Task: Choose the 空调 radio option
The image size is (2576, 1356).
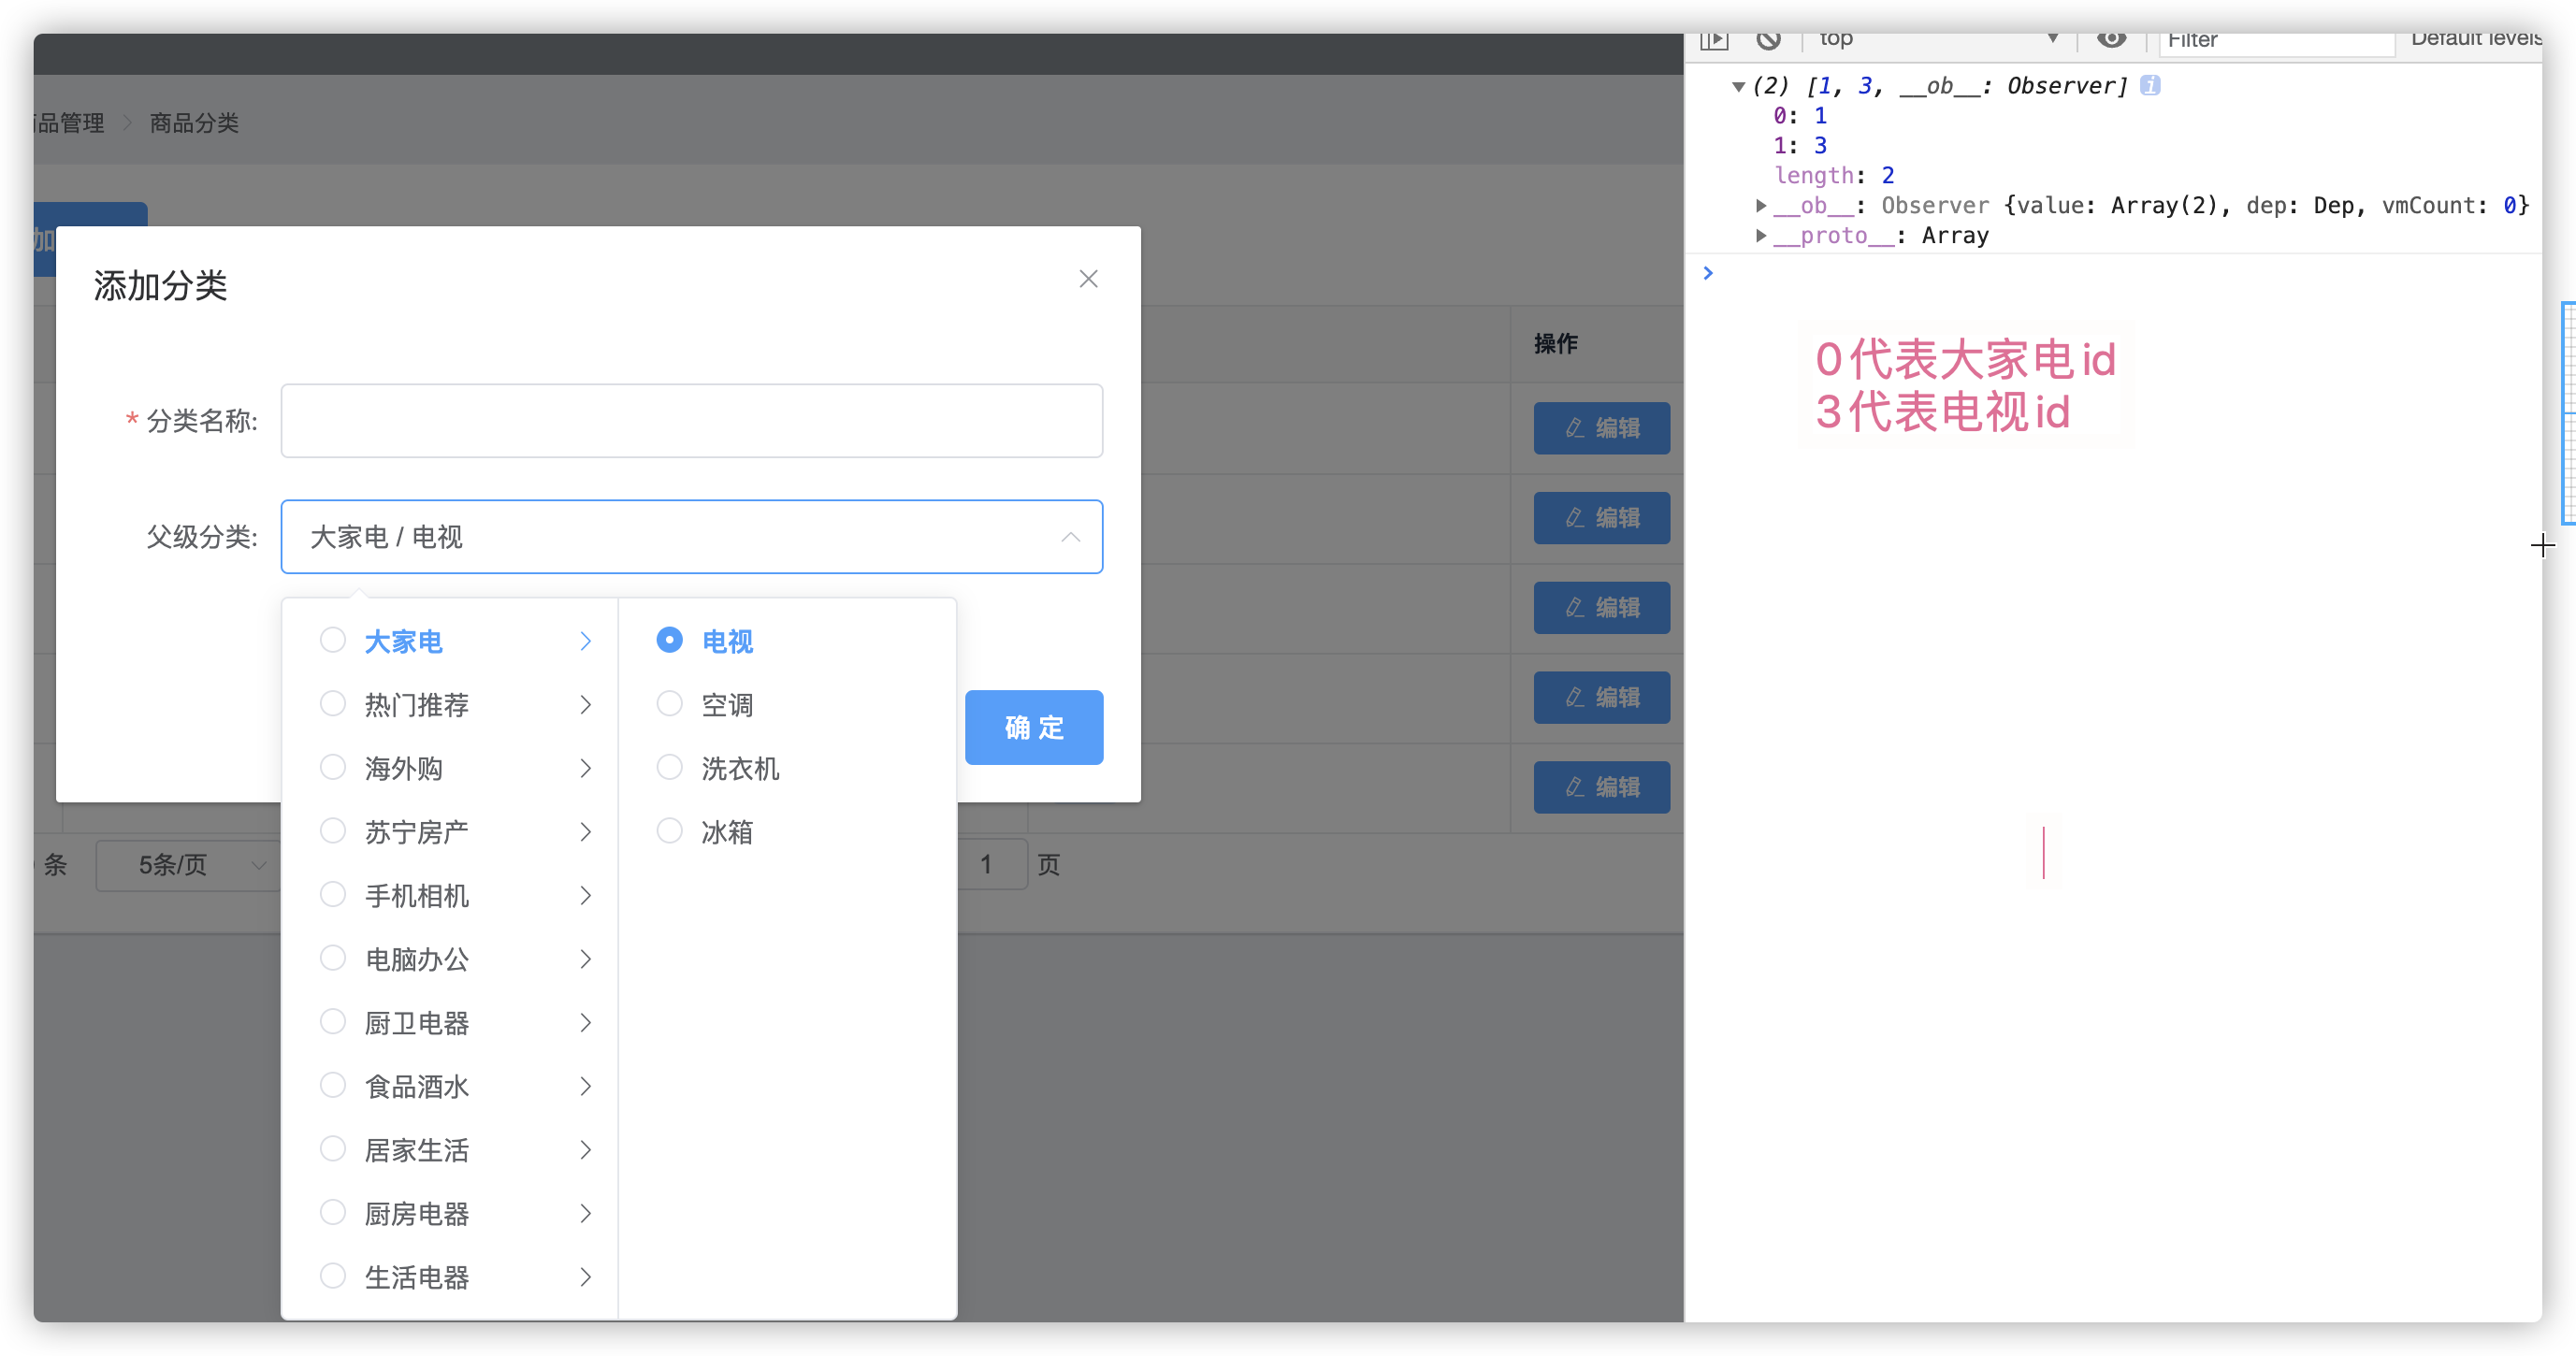Action: point(669,704)
